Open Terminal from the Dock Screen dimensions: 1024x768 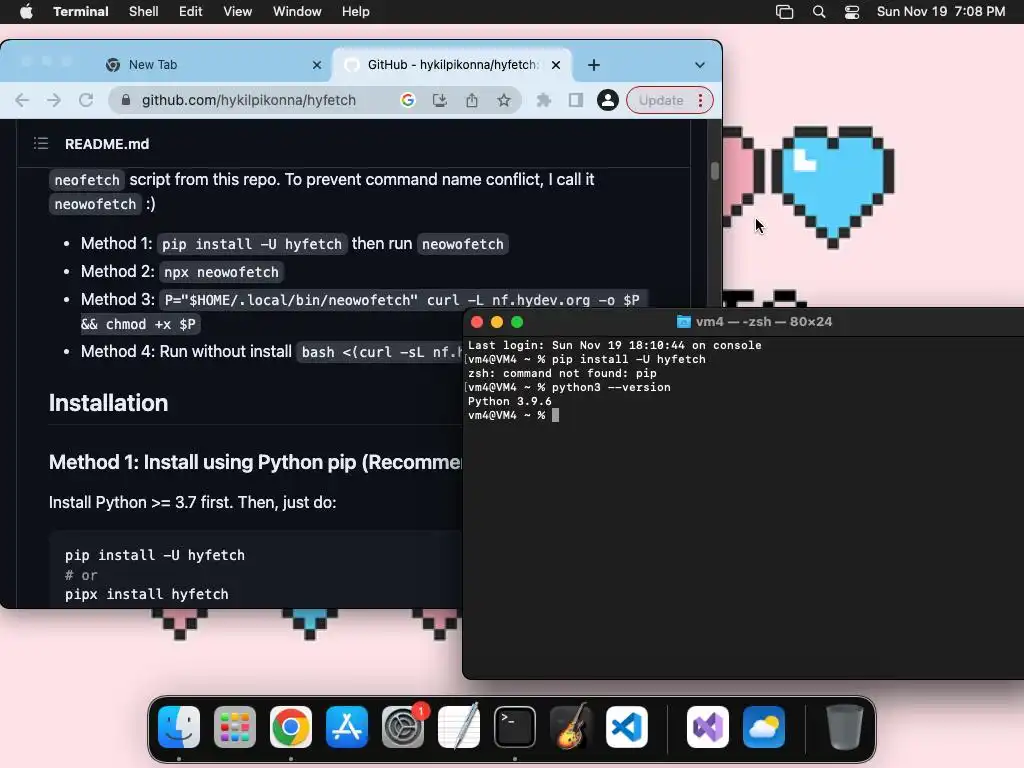[x=515, y=727]
